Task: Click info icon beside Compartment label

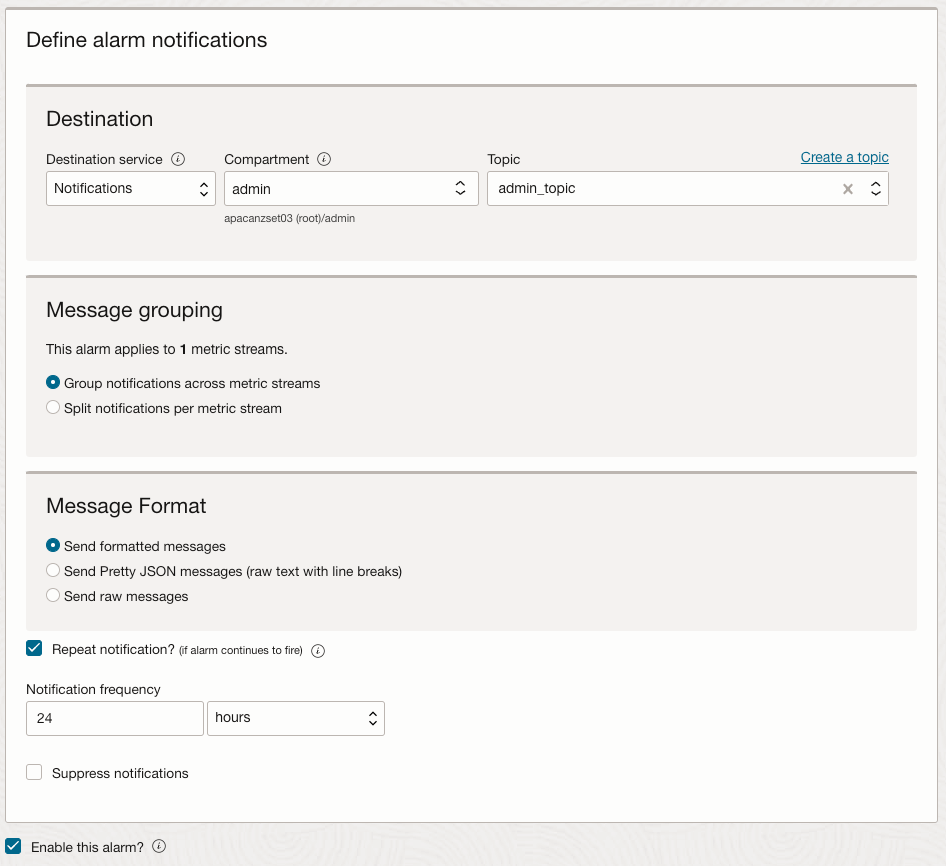Action: pyautogui.click(x=324, y=159)
